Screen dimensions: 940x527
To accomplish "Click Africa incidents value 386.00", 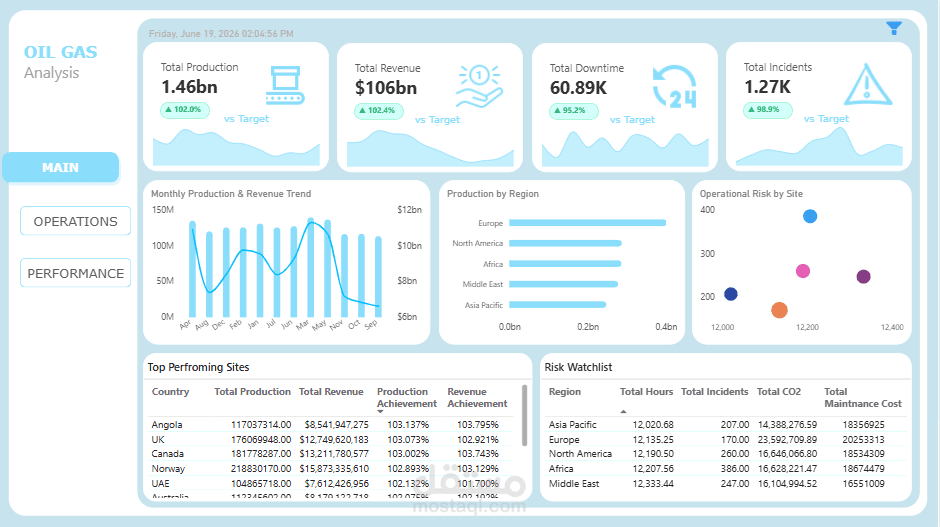I will [x=735, y=469].
